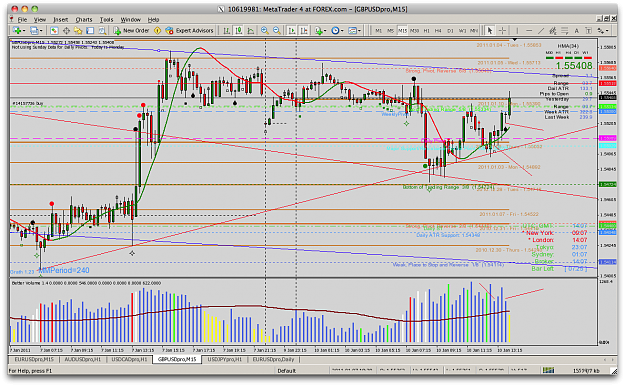Screen dimensions: 625x386
Task: Open the Help menu
Action: 153,20
